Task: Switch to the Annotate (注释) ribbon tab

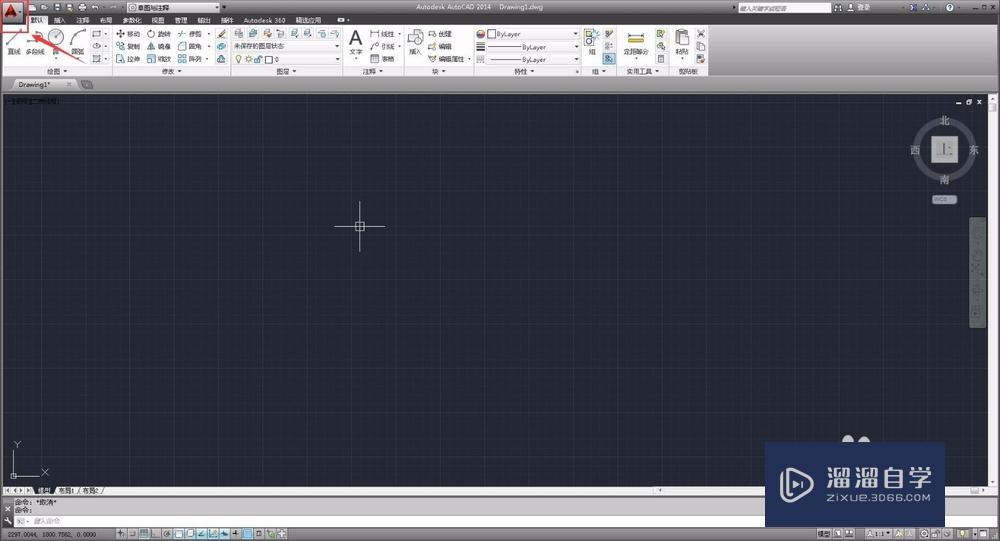Action: coord(83,20)
